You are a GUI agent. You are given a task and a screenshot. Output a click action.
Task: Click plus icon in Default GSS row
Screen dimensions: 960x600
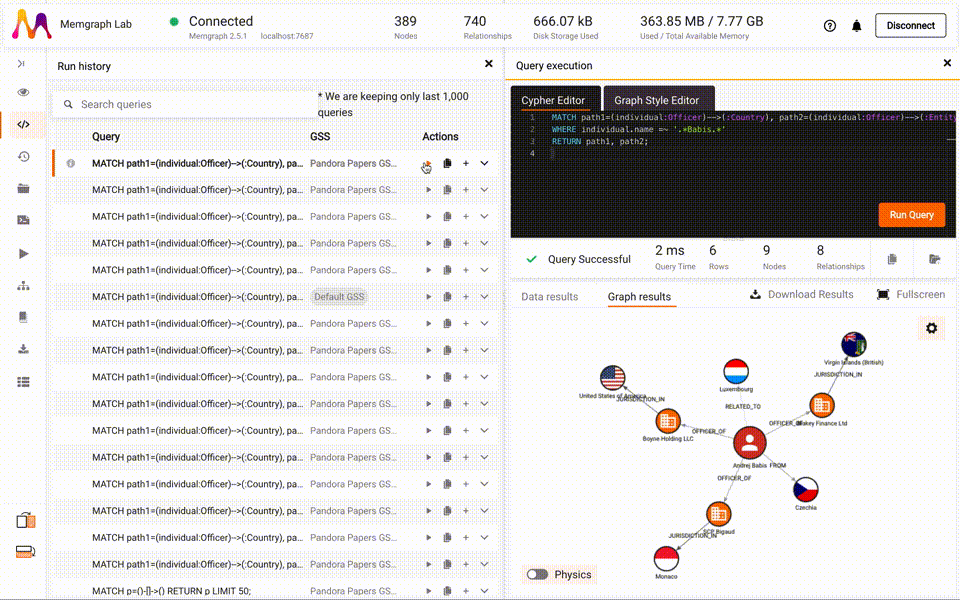(x=466, y=297)
